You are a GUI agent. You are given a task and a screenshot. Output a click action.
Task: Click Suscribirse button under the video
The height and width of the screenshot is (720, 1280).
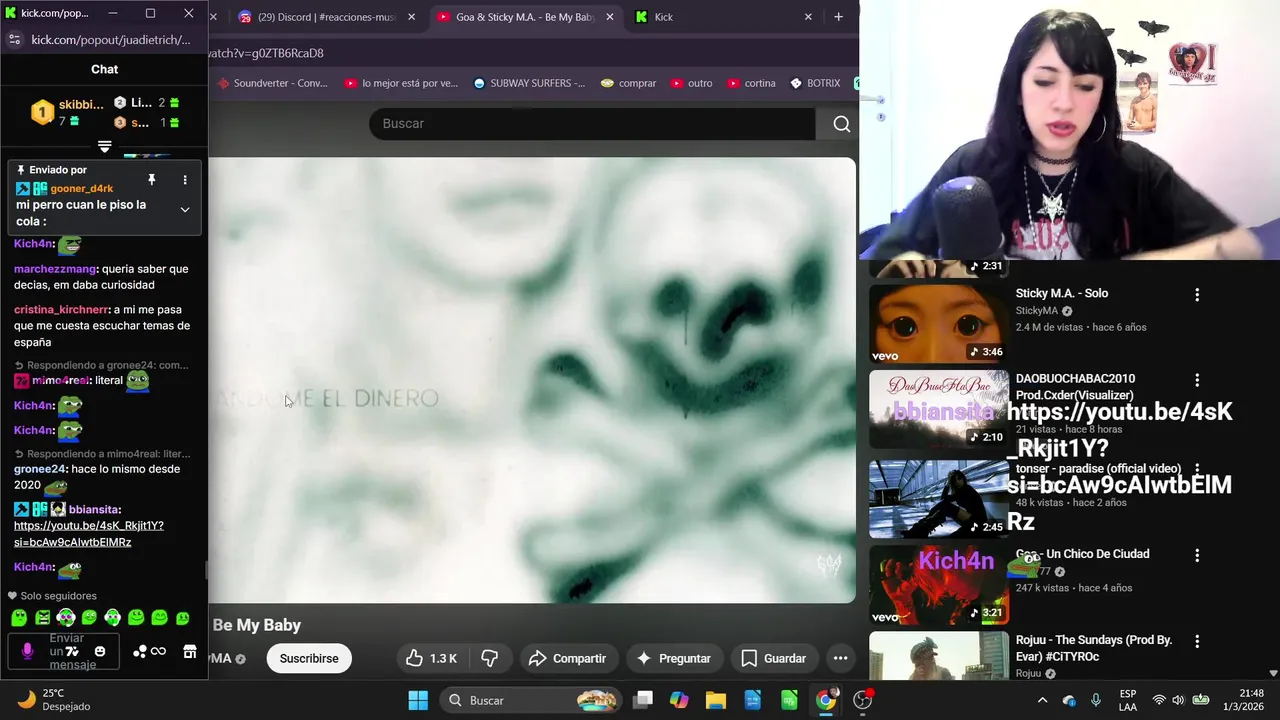(x=309, y=658)
